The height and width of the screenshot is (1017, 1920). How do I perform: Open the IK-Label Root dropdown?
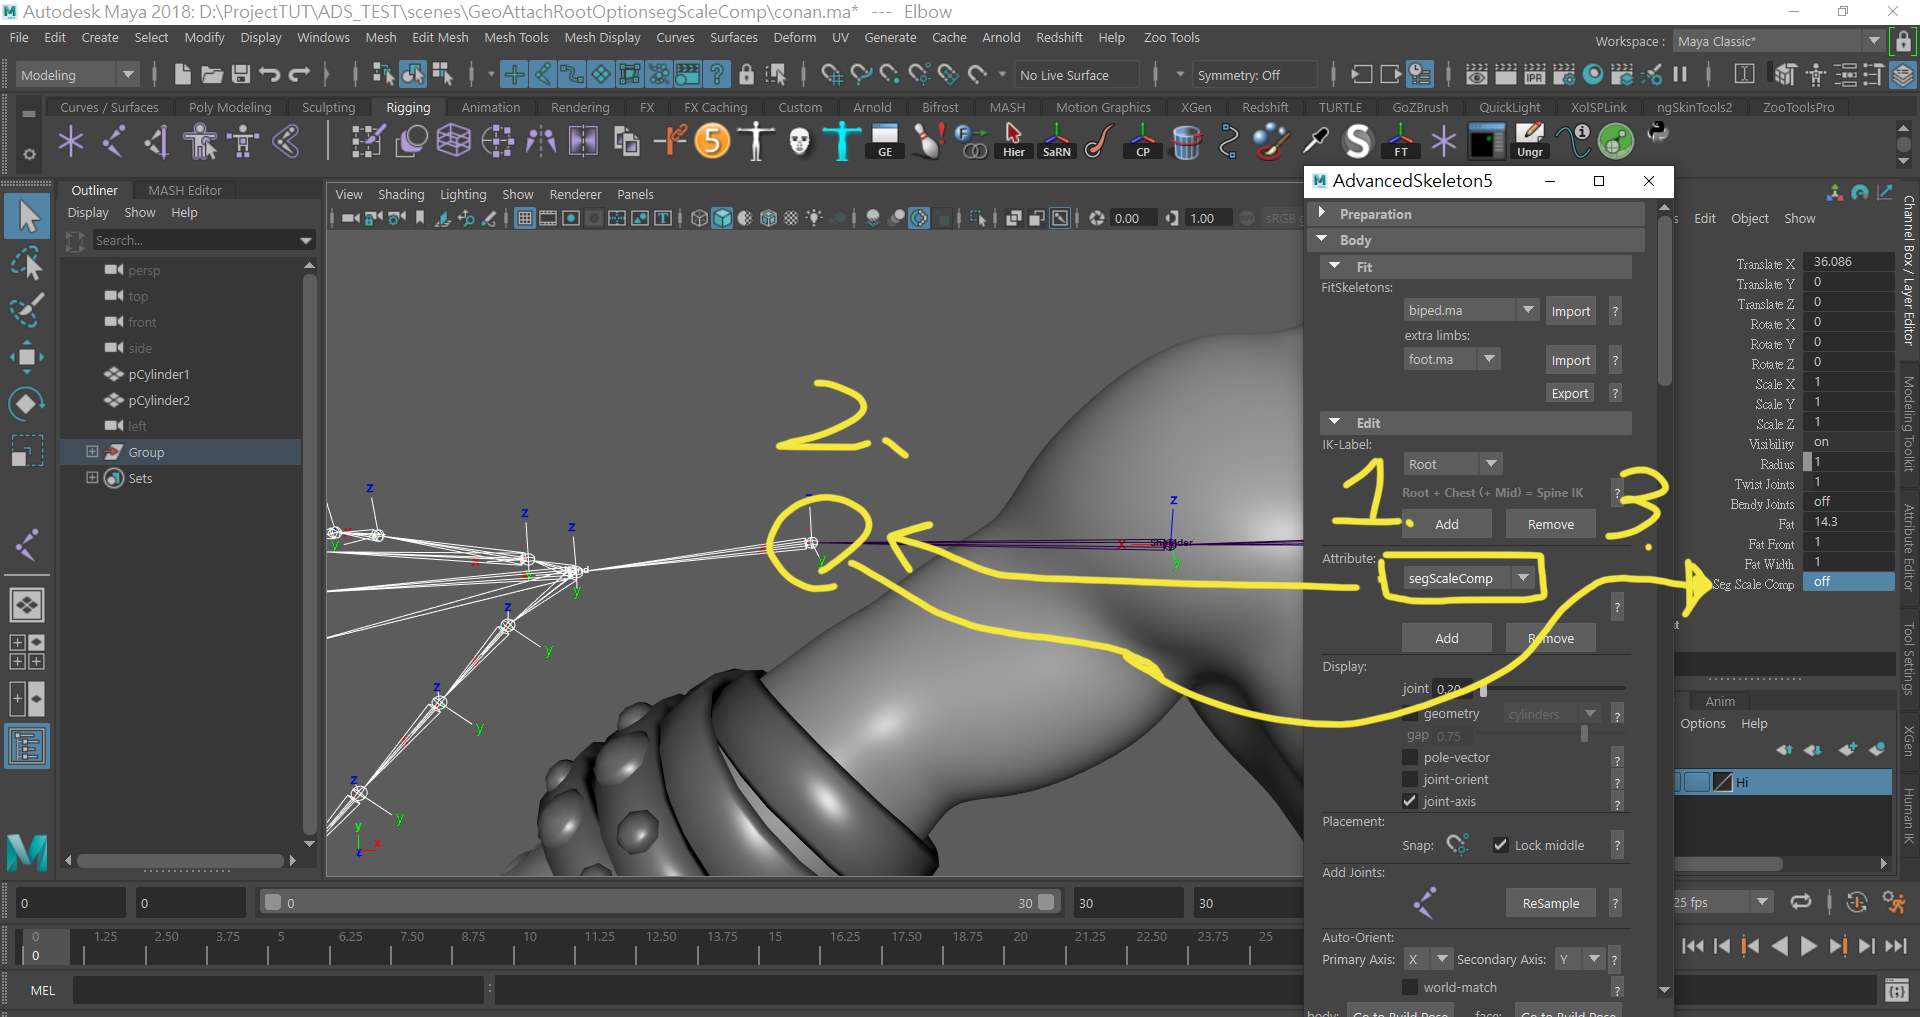tap(1490, 463)
